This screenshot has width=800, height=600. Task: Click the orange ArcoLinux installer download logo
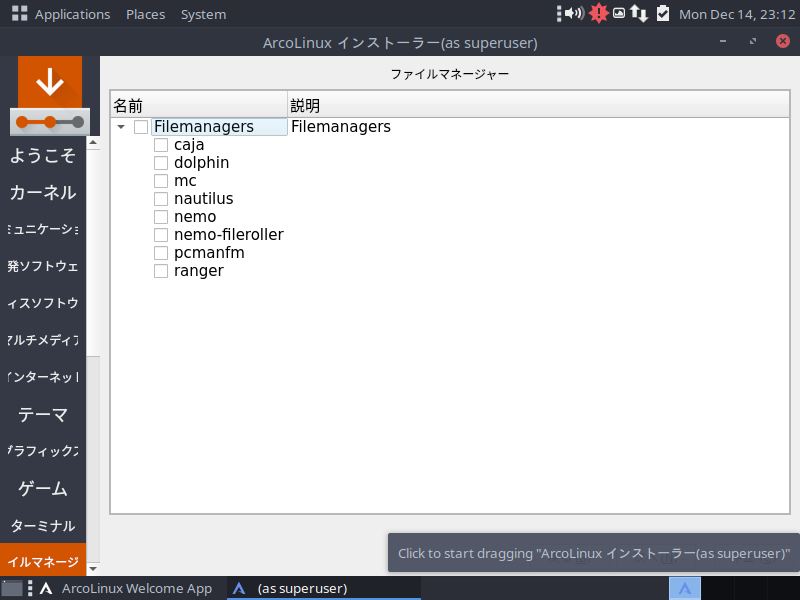coord(49,95)
